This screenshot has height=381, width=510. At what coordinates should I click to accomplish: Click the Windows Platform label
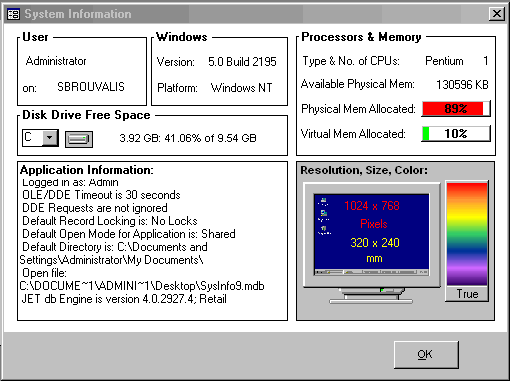pos(177,88)
